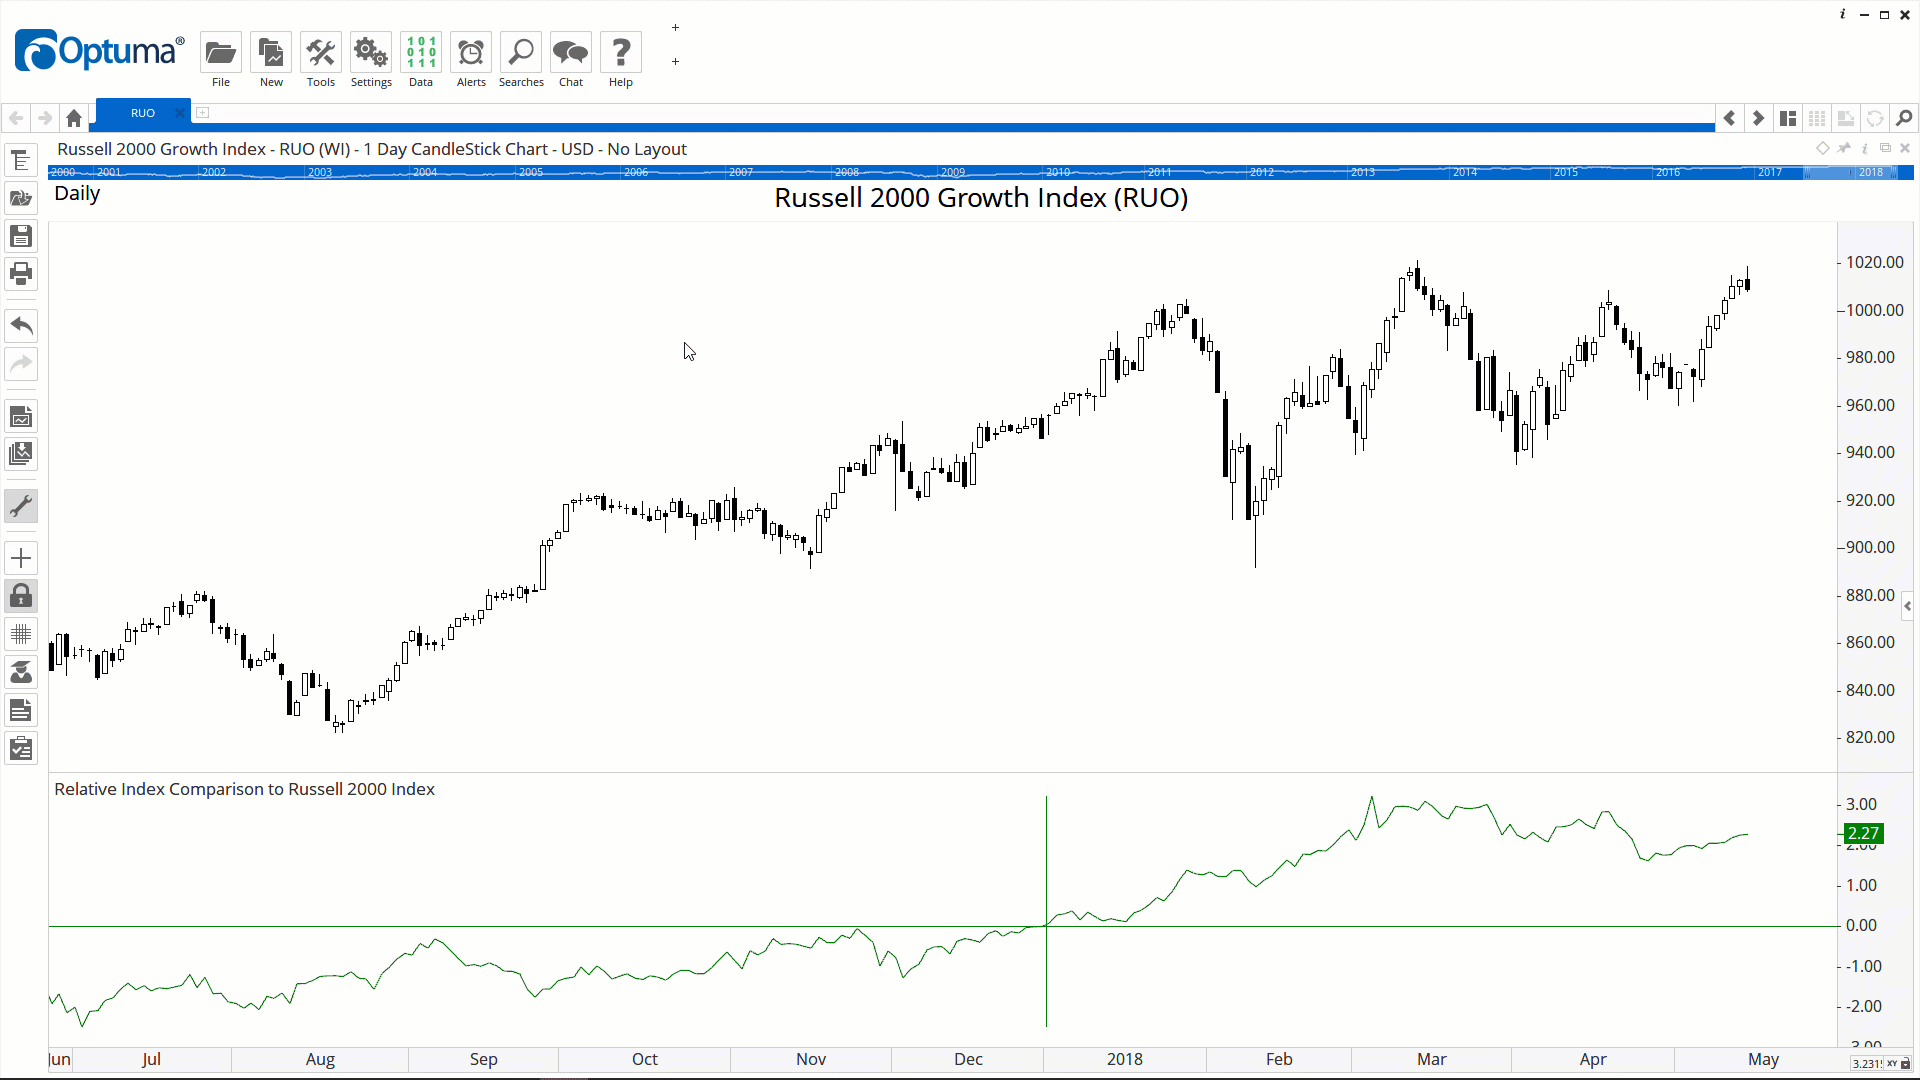Click the graduate training icon
This screenshot has height=1080, width=1920.
(x=21, y=672)
